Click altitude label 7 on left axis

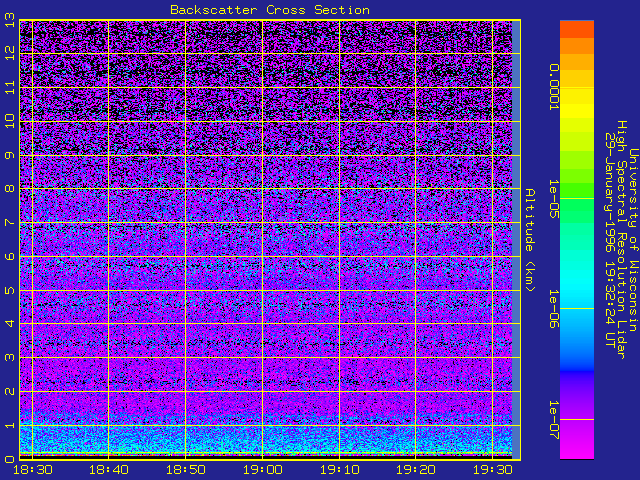(x=10, y=222)
